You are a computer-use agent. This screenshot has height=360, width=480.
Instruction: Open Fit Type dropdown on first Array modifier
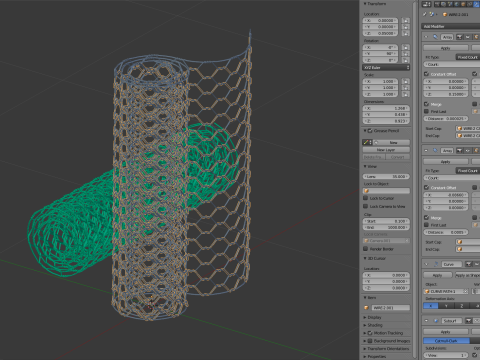point(468,57)
